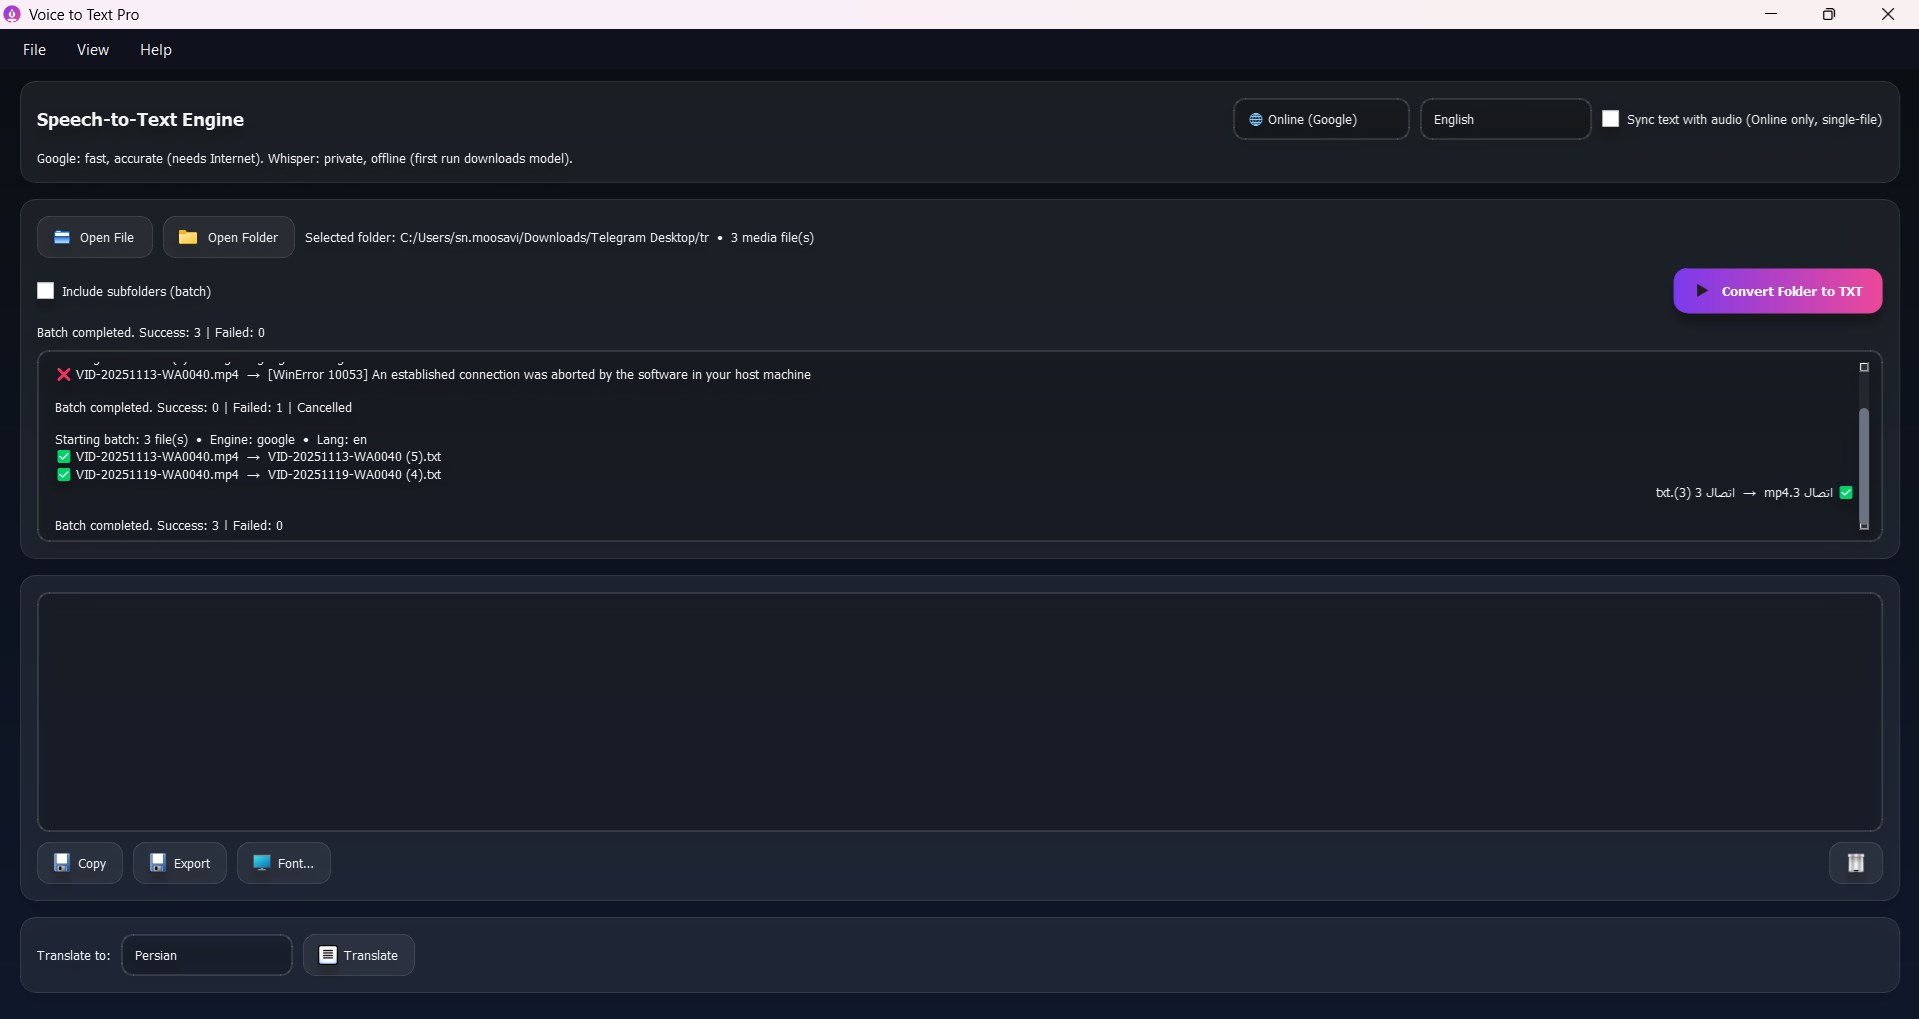Screen dimensions: 1919x1019
Task: Click the Export disk icon
Action: (x=158, y=862)
